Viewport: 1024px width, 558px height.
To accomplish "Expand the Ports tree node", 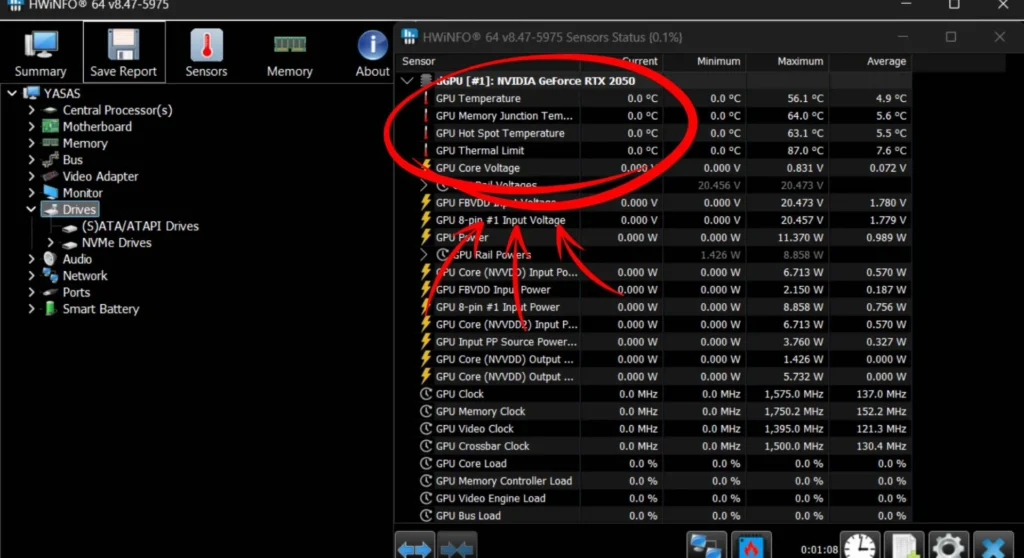I will 31,292.
